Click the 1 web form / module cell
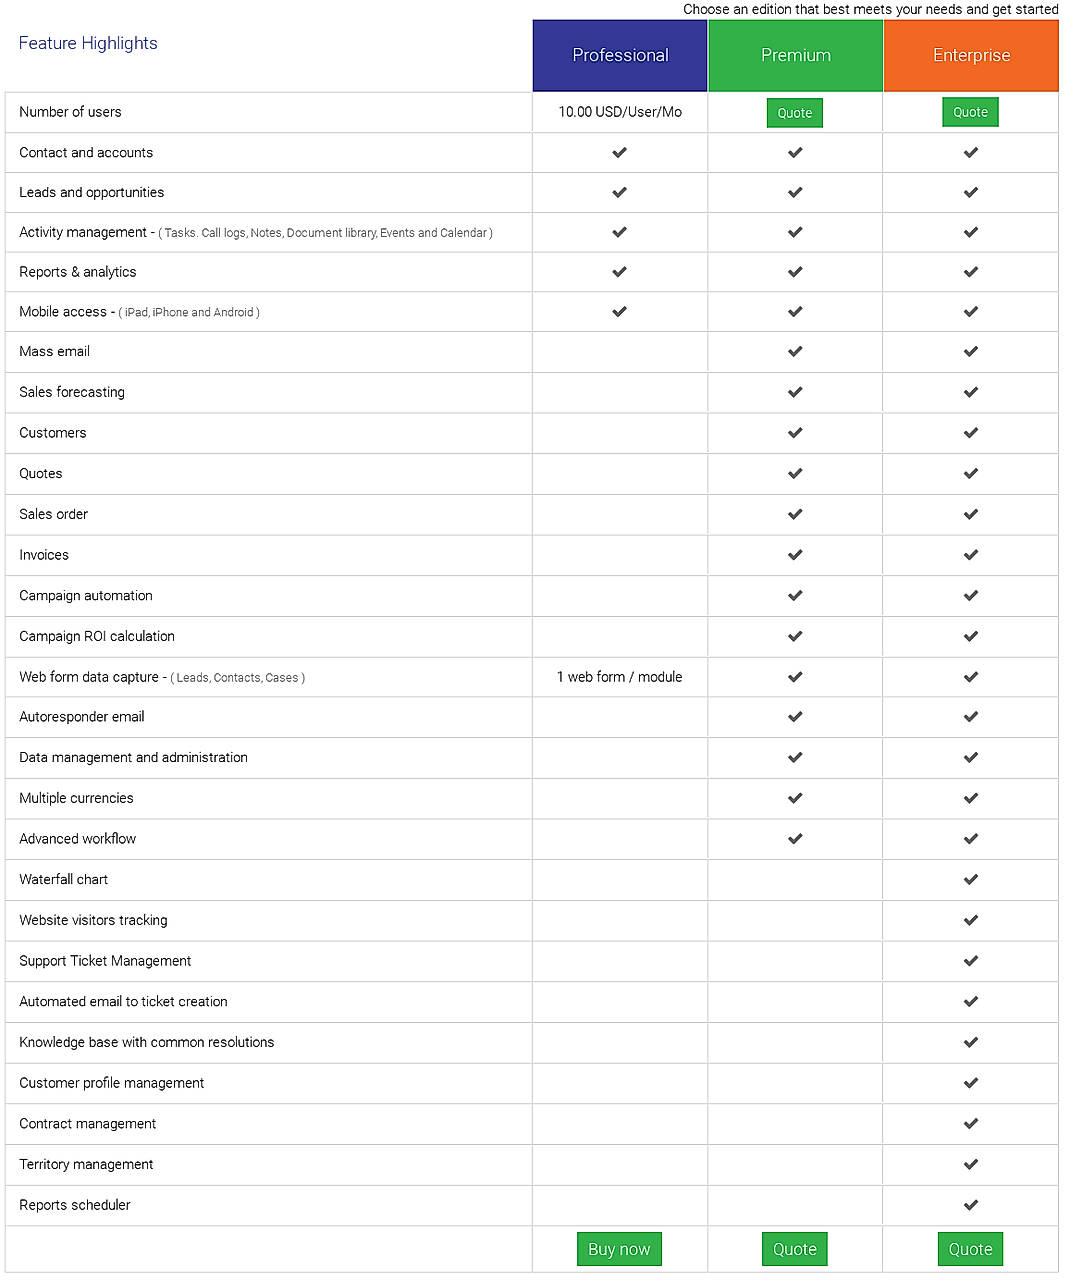The height and width of the screenshot is (1281, 1070). 619,677
